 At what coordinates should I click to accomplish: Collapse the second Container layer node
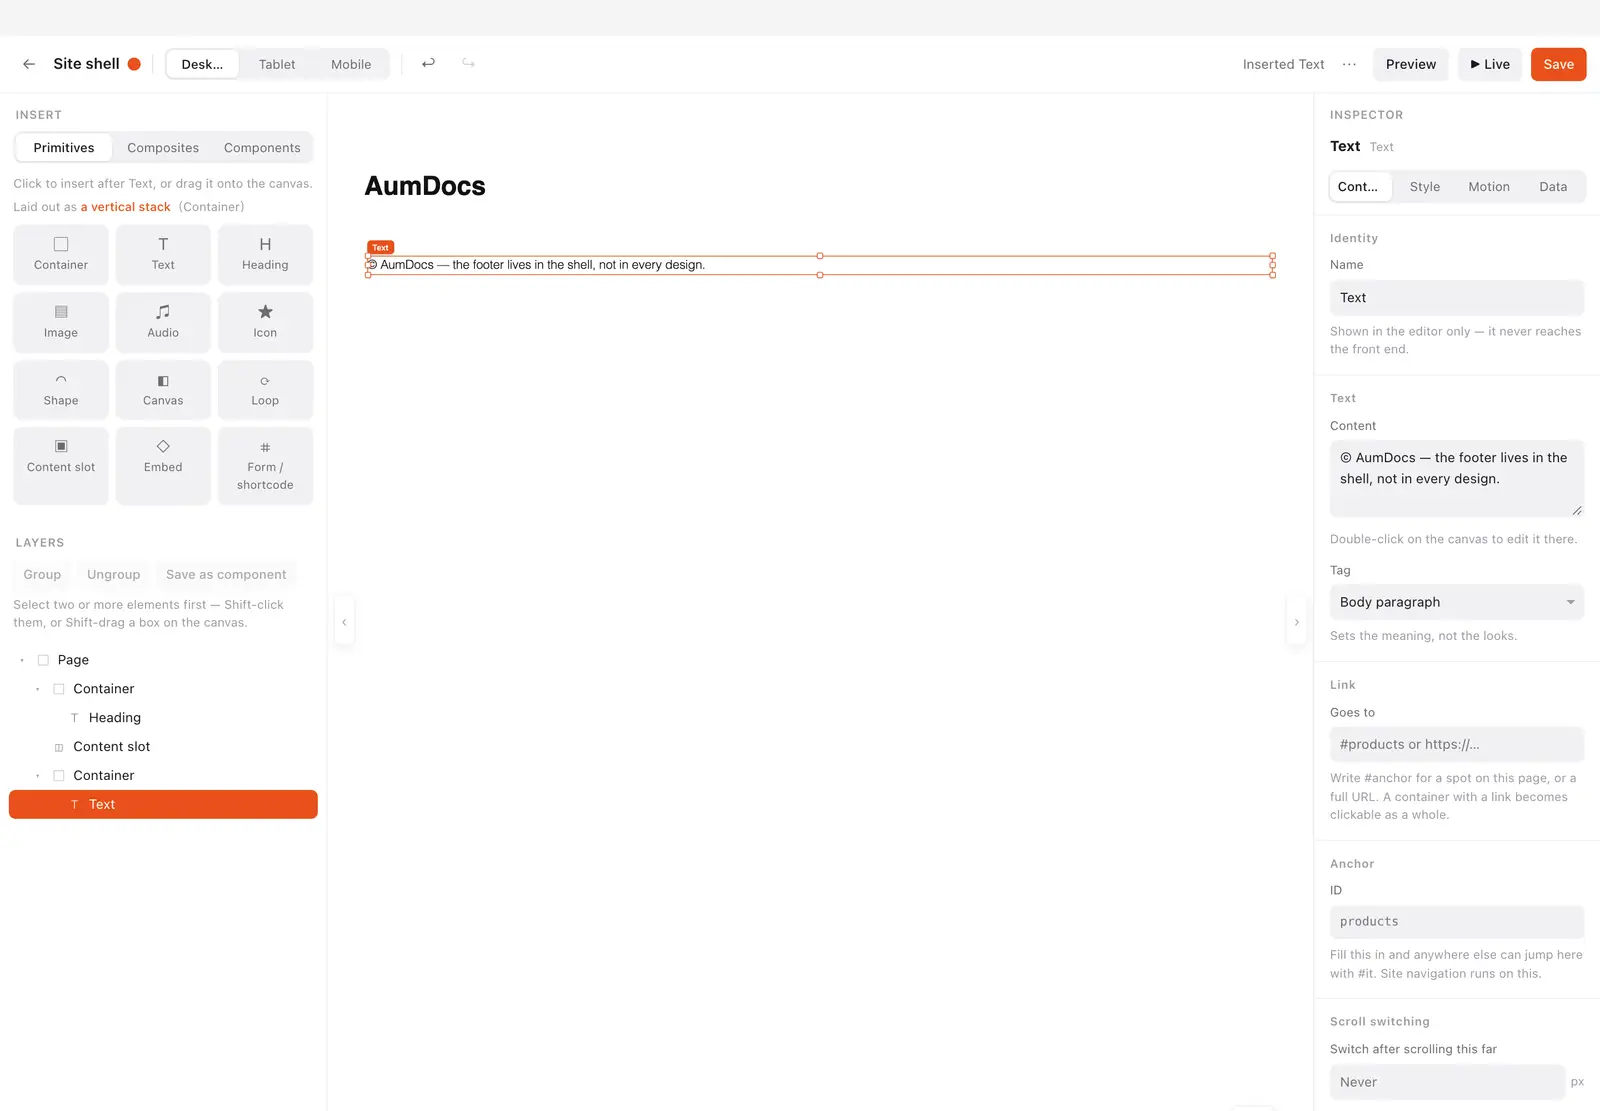tap(38, 776)
